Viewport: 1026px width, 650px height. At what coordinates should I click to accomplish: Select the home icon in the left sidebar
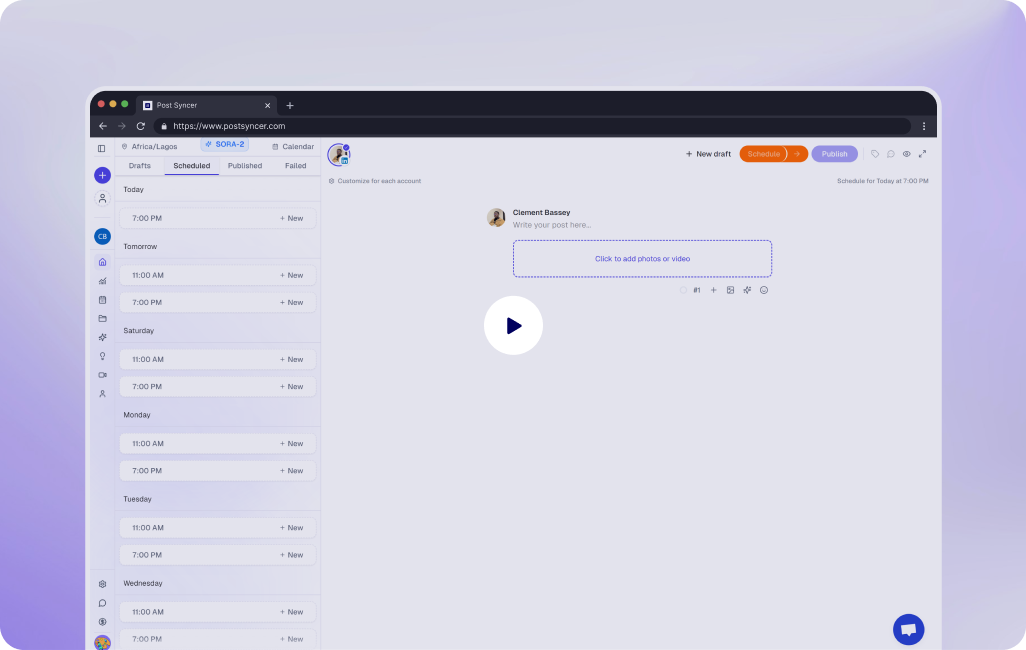pos(102,261)
